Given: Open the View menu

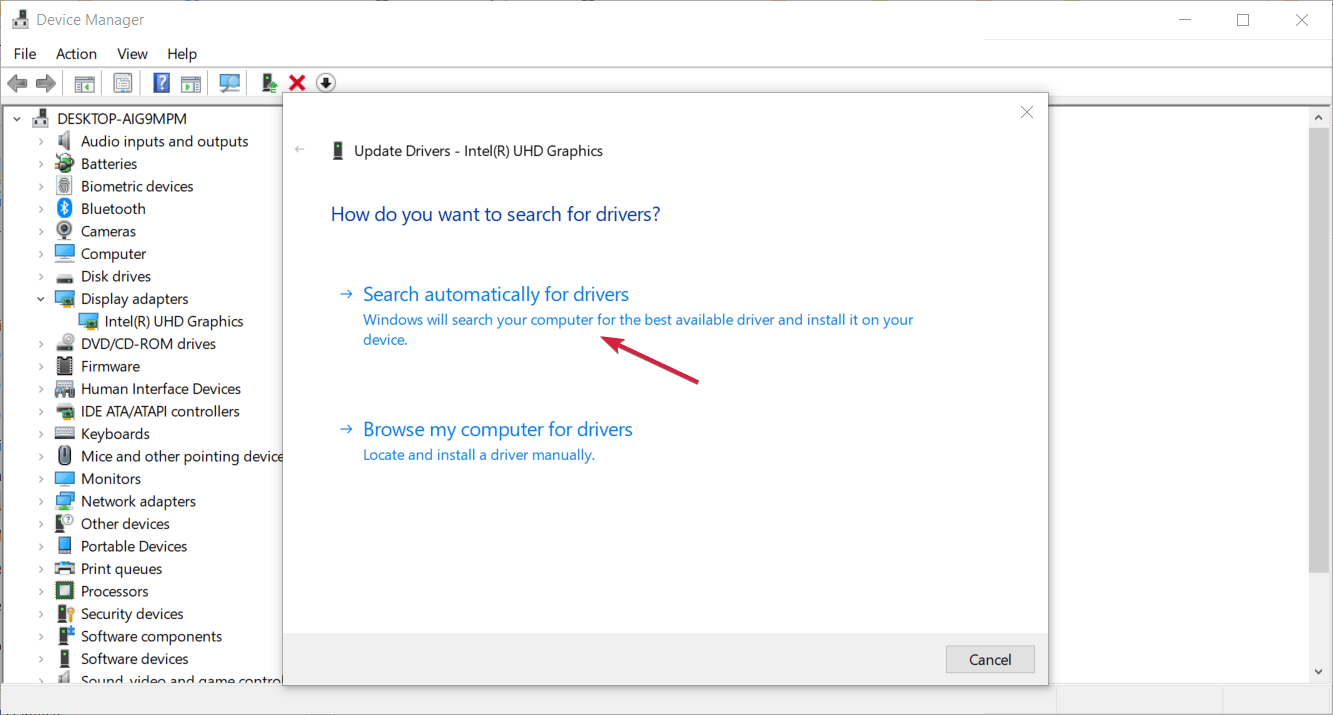Looking at the screenshot, I should point(131,53).
